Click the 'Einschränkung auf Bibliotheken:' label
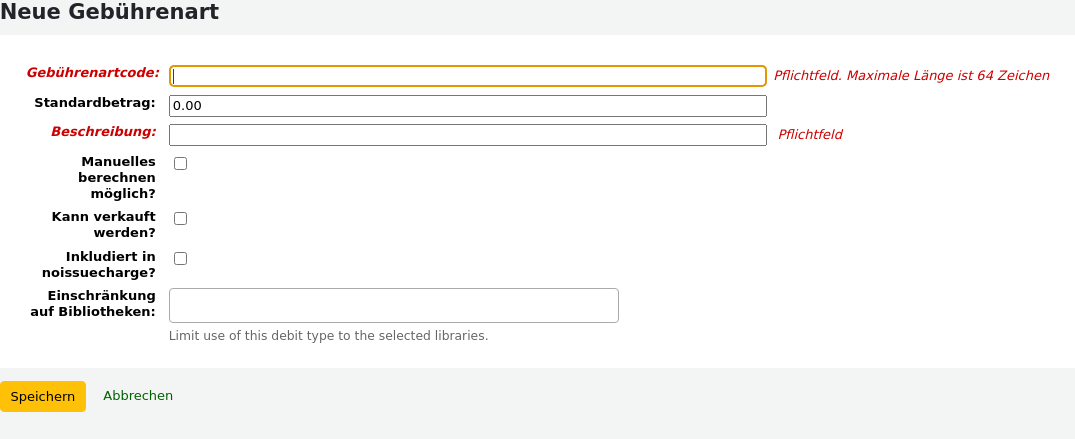Screen dimensions: 1075x439 click(93, 303)
